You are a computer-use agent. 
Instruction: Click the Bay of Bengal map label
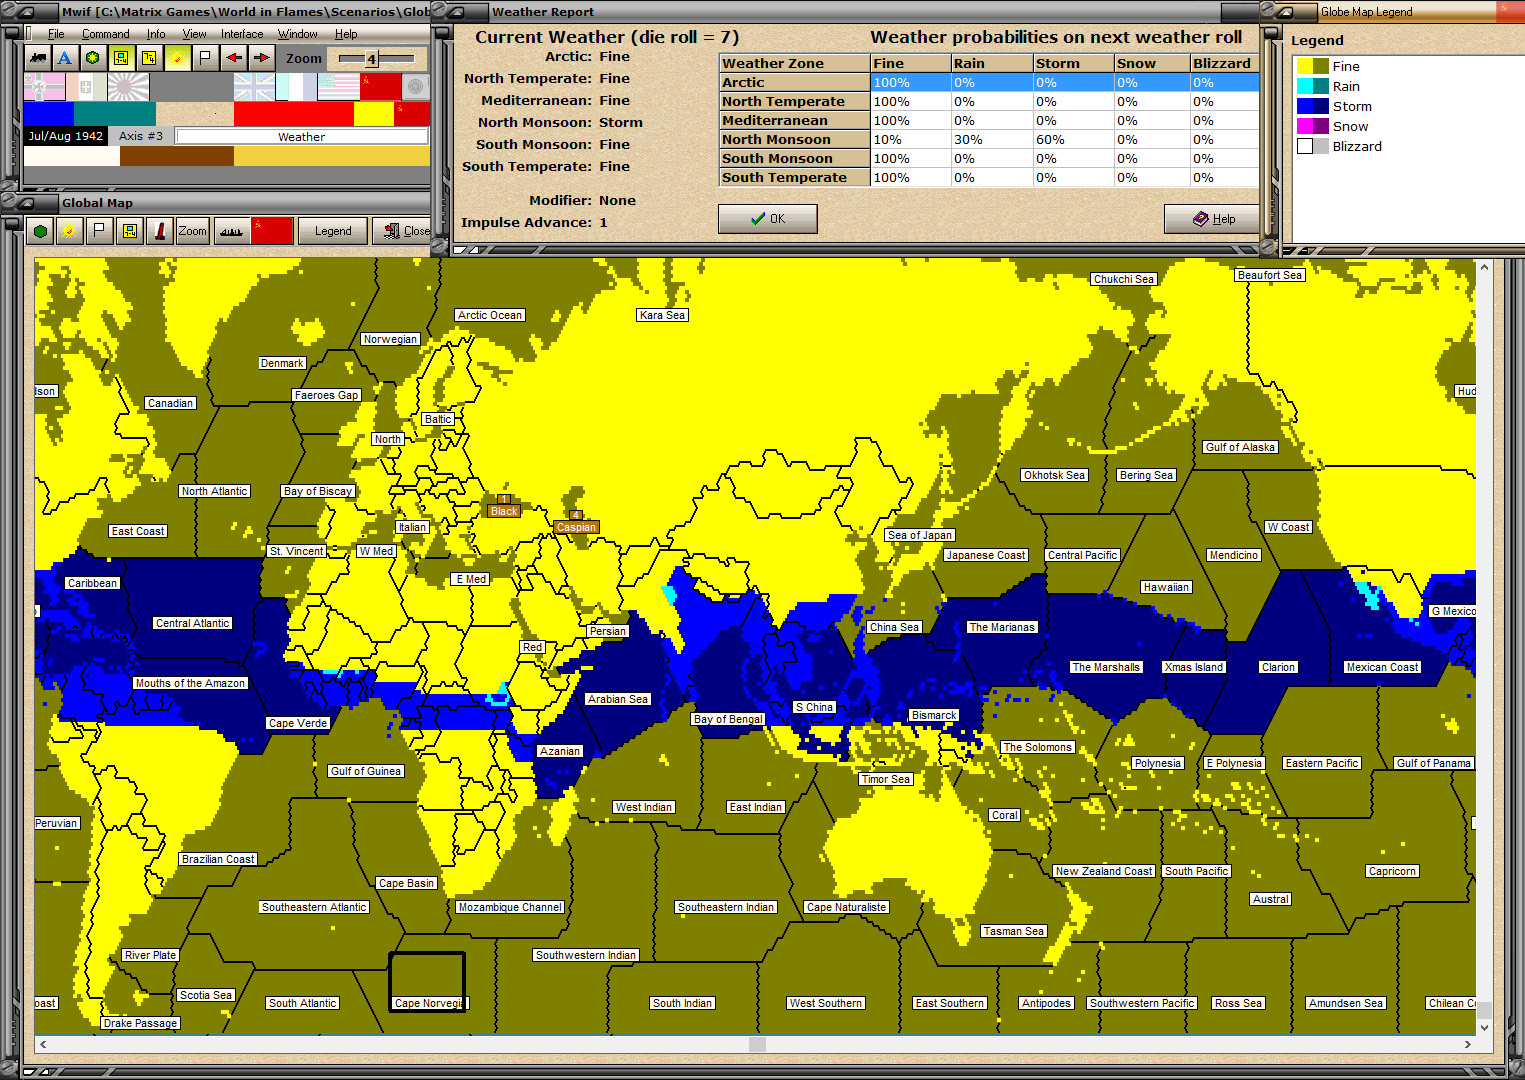point(728,719)
